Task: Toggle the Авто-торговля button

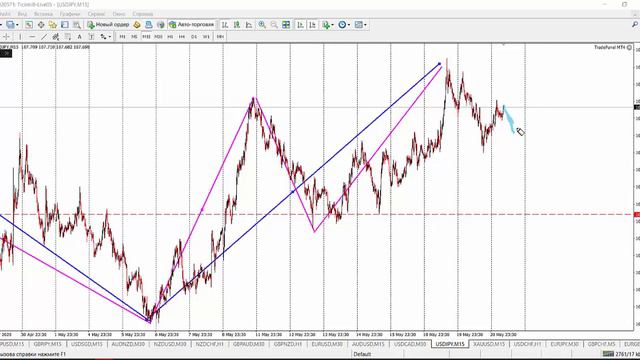Action: pos(191,25)
